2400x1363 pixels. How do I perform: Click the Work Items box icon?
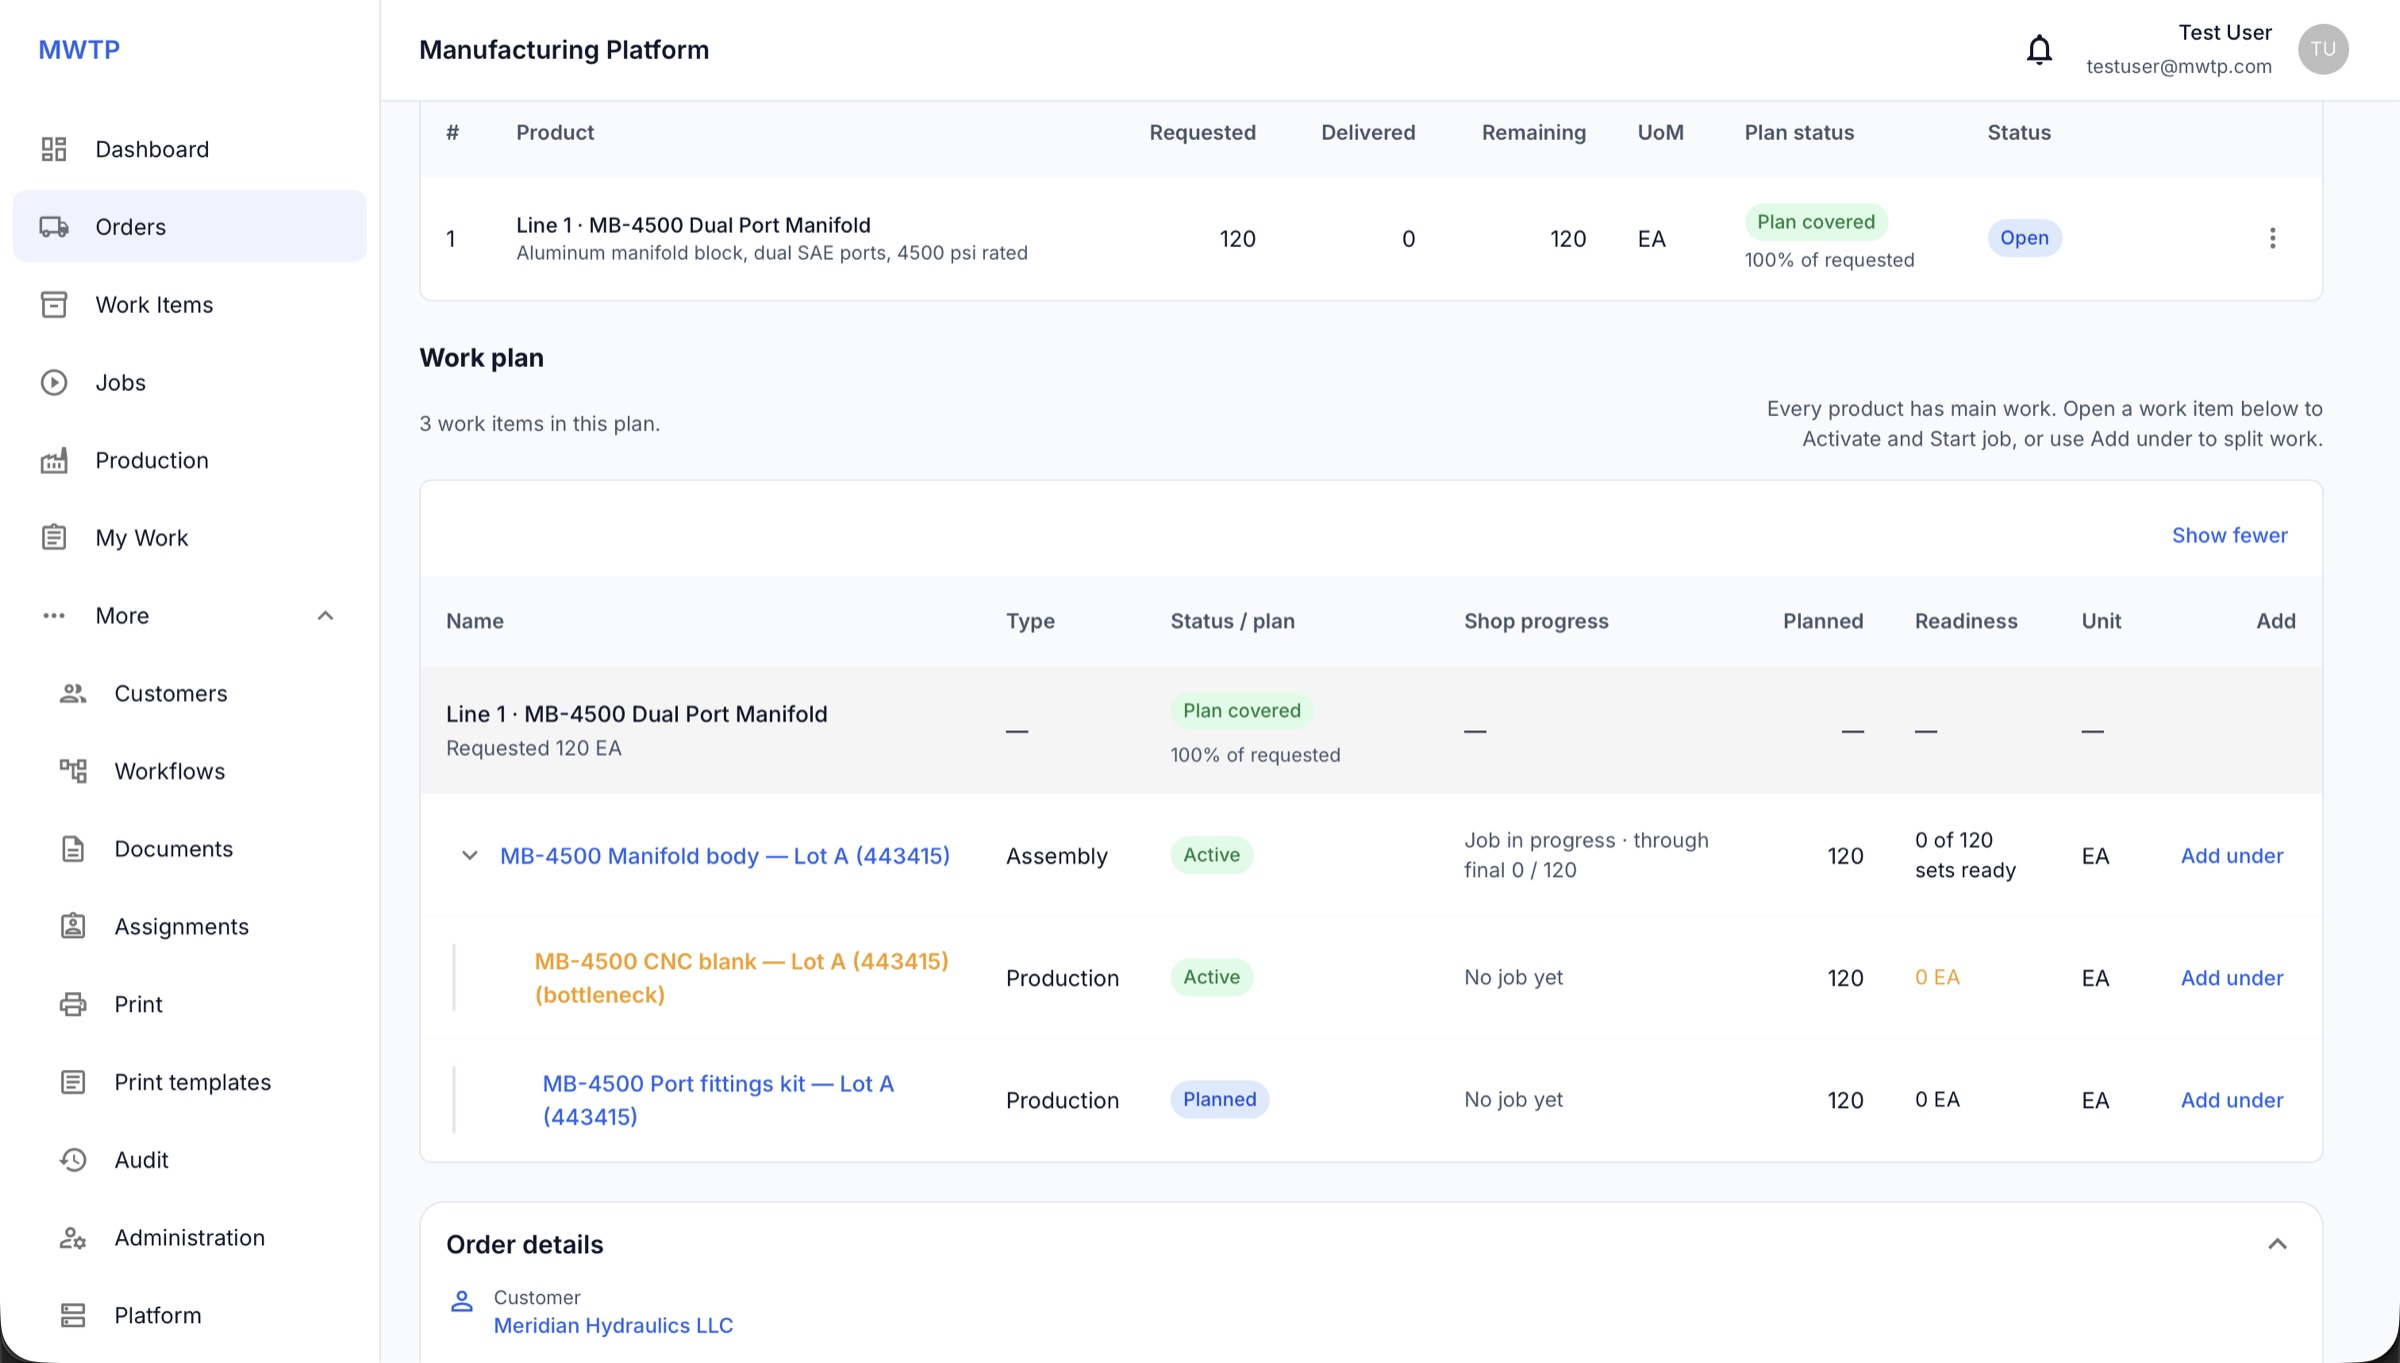[x=54, y=305]
